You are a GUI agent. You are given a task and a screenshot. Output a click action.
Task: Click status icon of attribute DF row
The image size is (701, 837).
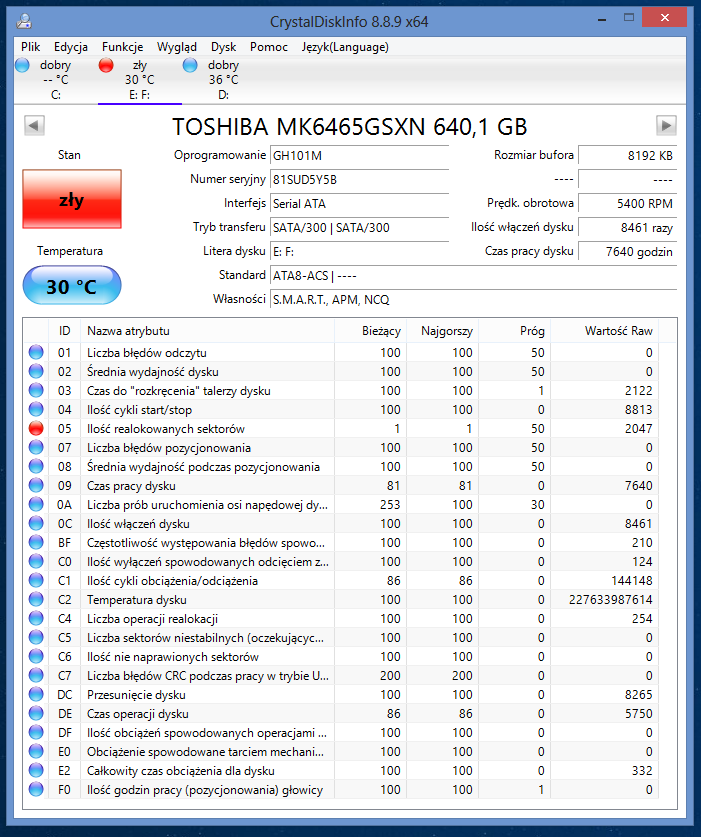pos(36,732)
